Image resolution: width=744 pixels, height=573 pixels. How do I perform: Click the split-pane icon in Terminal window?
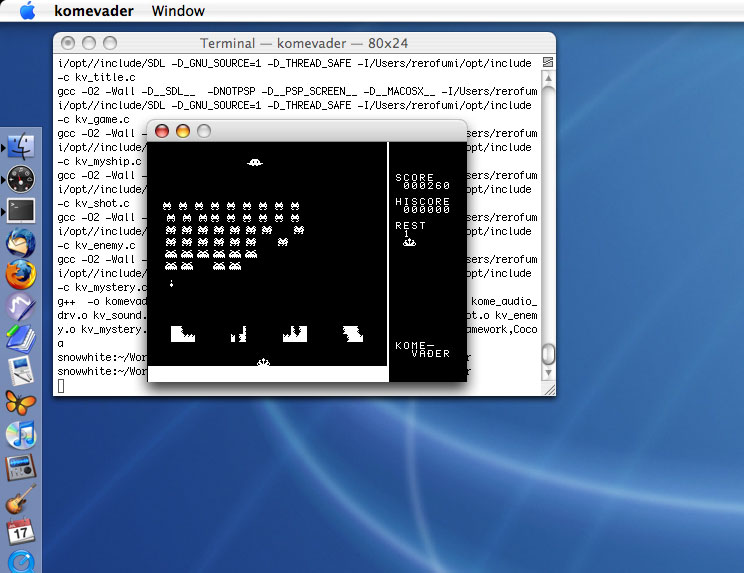click(x=548, y=62)
